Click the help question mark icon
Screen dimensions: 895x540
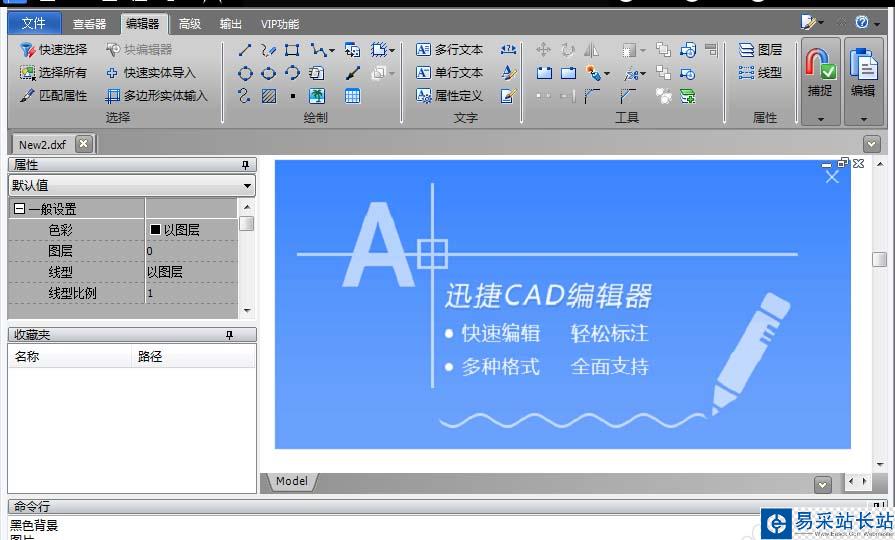(862, 22)
